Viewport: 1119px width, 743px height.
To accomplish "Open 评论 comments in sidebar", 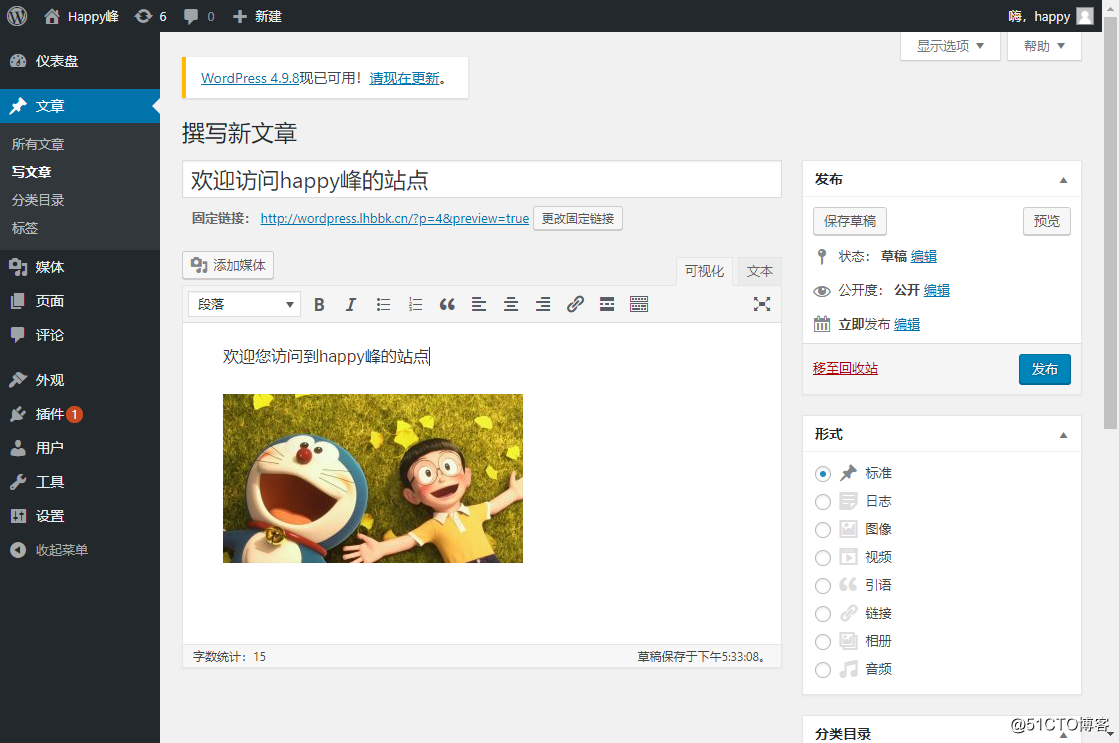I will (80, 335).
